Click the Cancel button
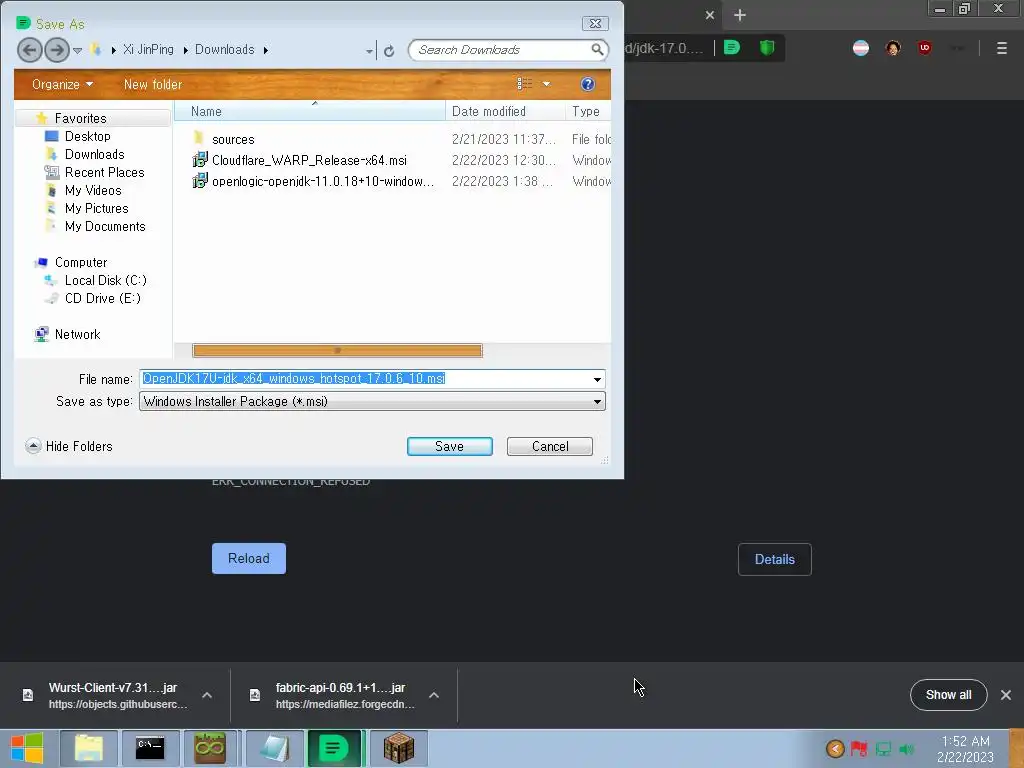 (x=550, y=446)
